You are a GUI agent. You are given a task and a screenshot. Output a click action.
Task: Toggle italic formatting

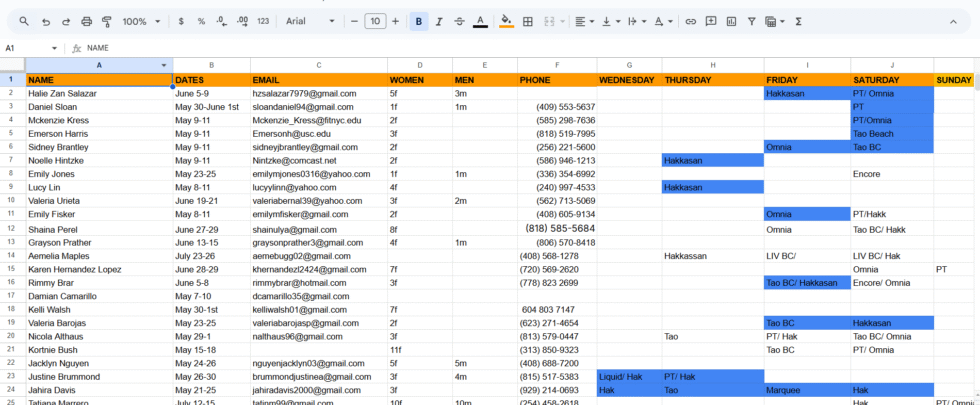pos(439,21)
